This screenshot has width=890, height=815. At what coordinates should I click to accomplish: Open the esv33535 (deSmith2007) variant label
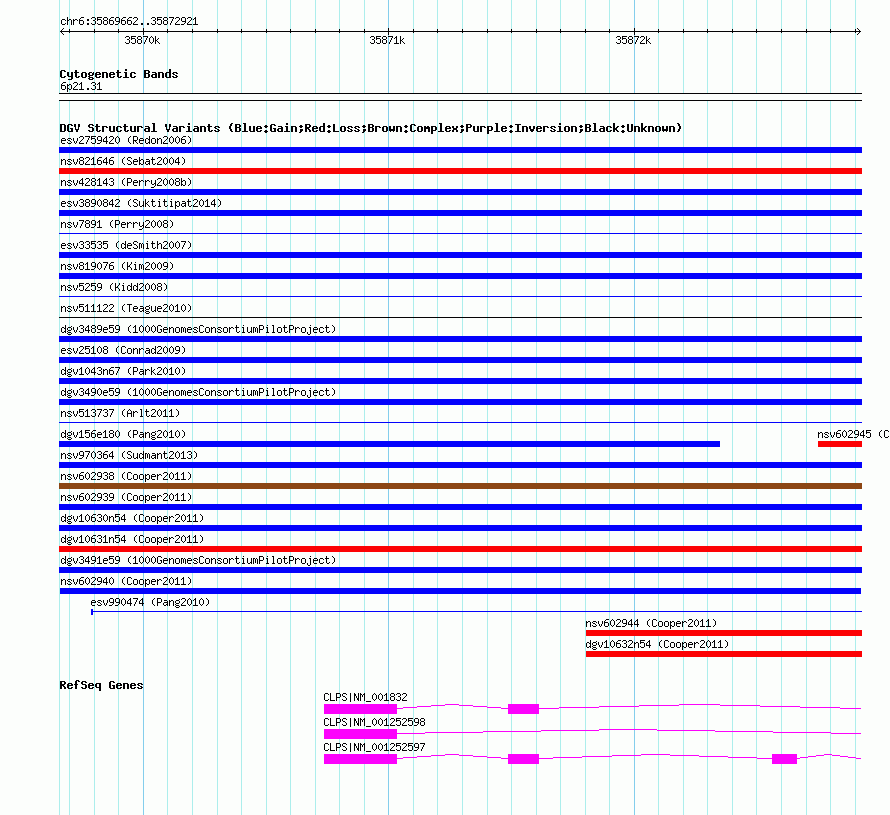(126, 245)
